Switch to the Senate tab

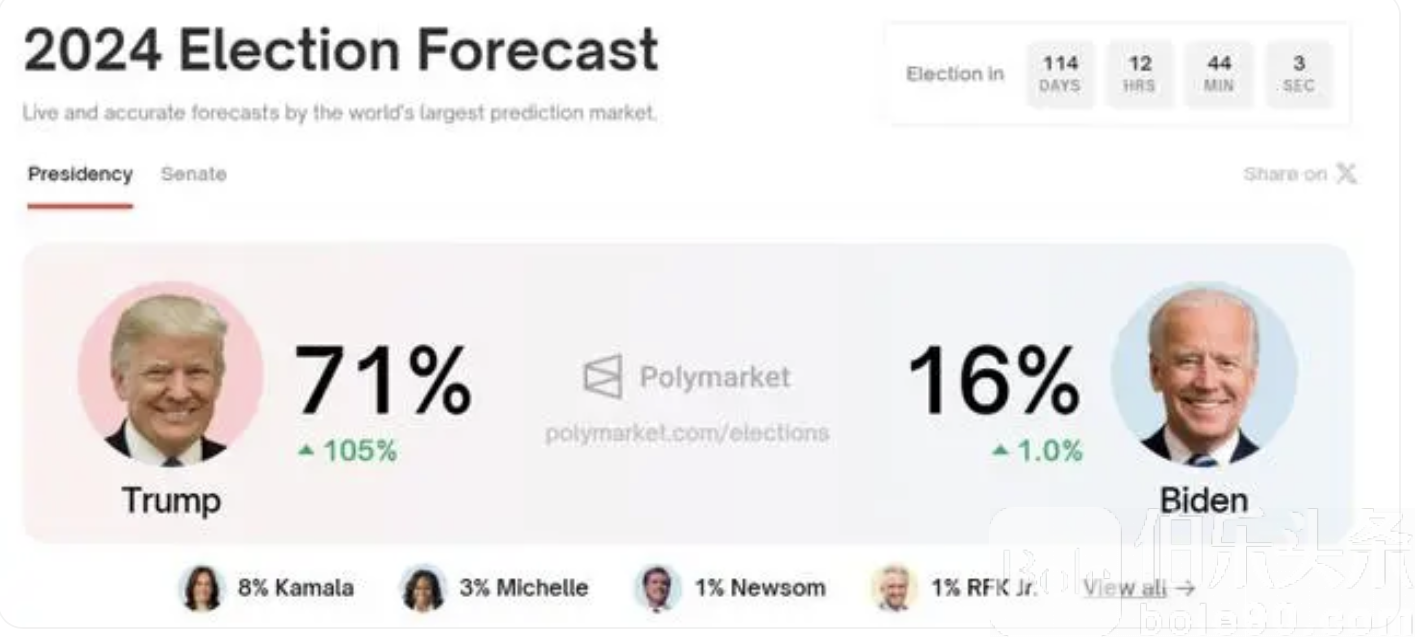point(194,174)
